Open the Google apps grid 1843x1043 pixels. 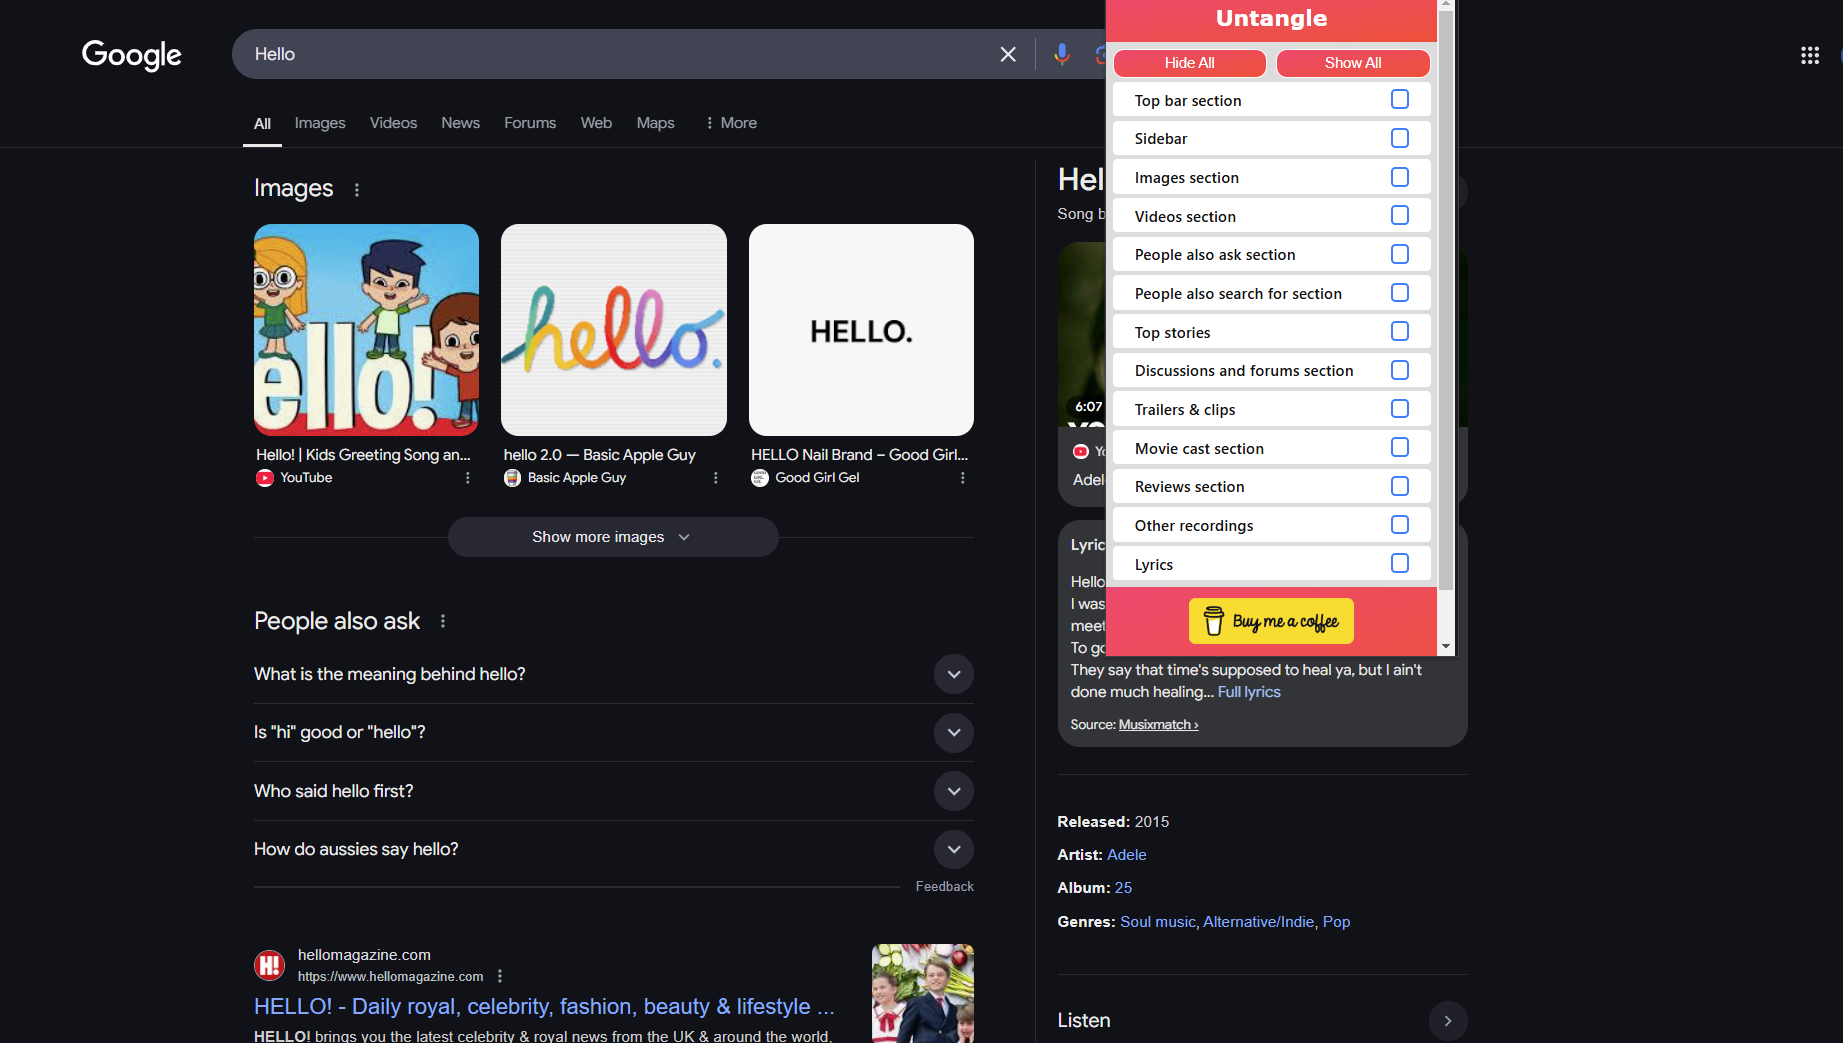click(1810, 55)
